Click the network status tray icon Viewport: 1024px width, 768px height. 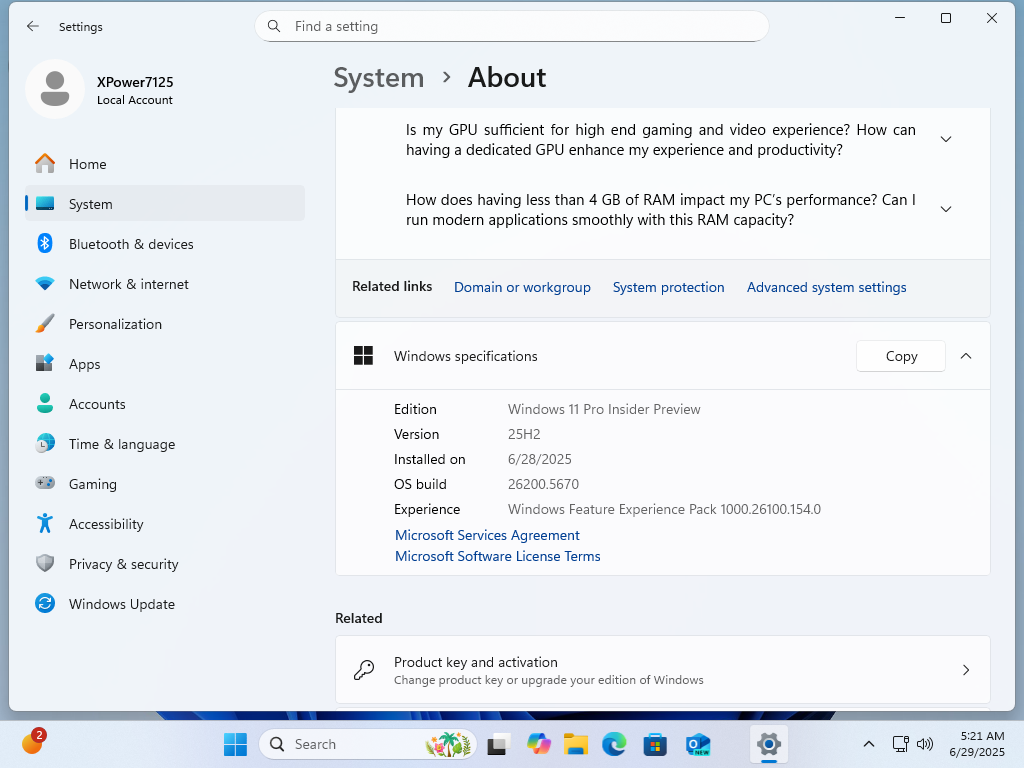[x=901, y=744]
